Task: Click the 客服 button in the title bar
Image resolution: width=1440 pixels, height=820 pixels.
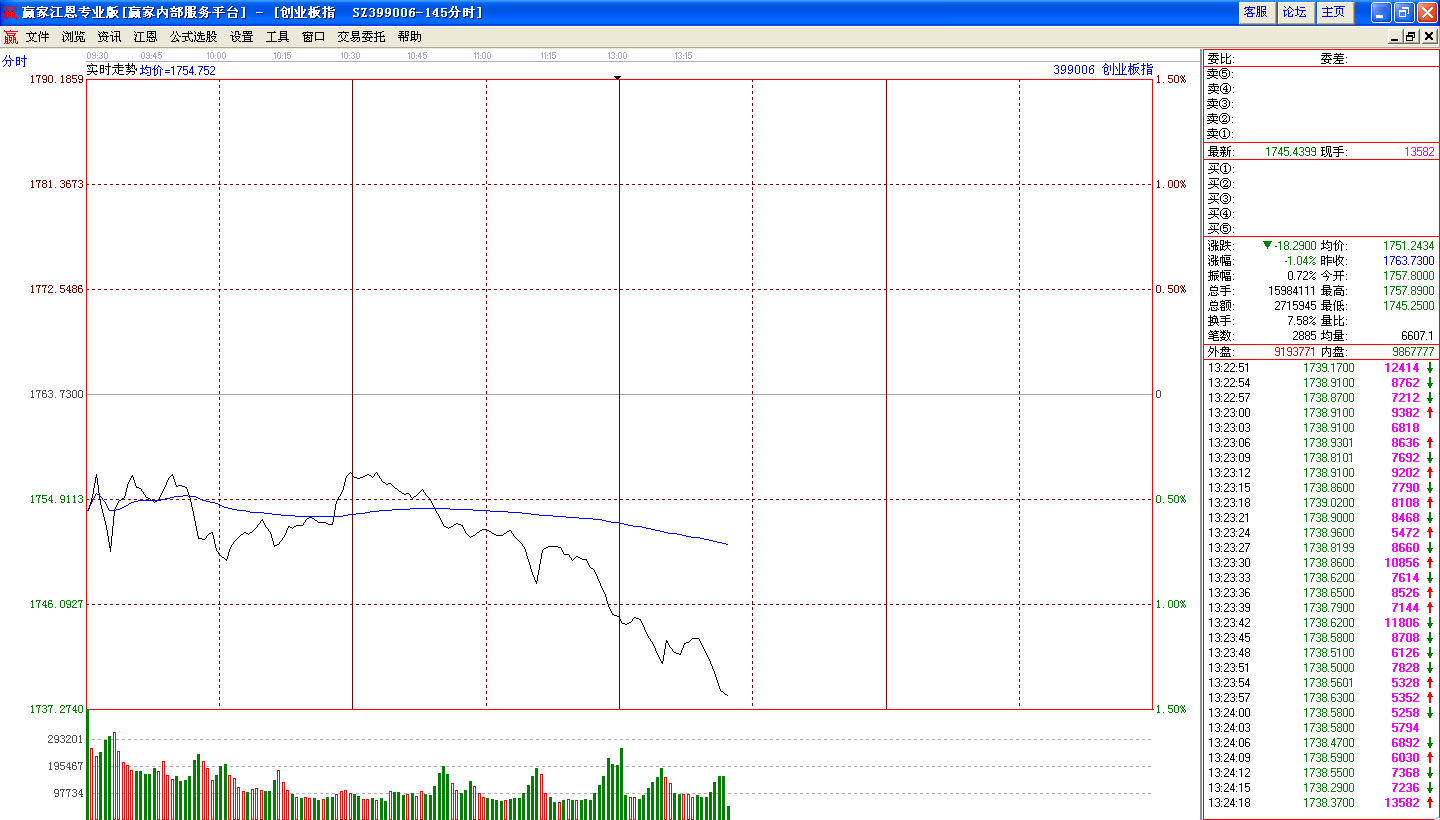Action: (x=1255, y=12)
